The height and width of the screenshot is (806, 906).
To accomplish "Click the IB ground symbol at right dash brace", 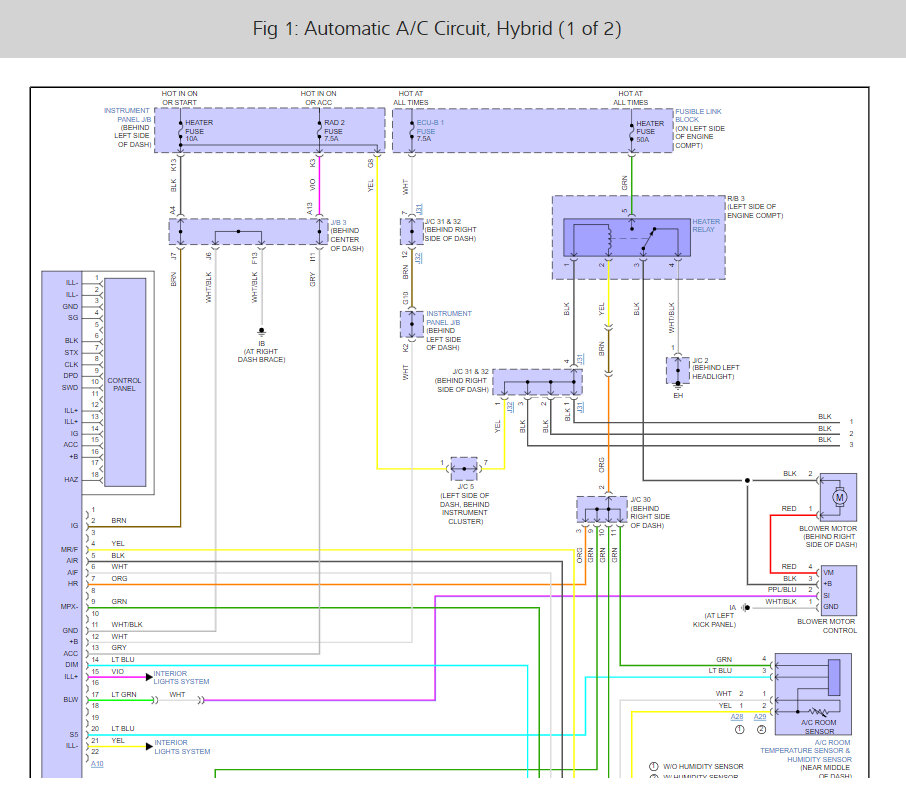I will pyautogui.click(x=261, y=332).
